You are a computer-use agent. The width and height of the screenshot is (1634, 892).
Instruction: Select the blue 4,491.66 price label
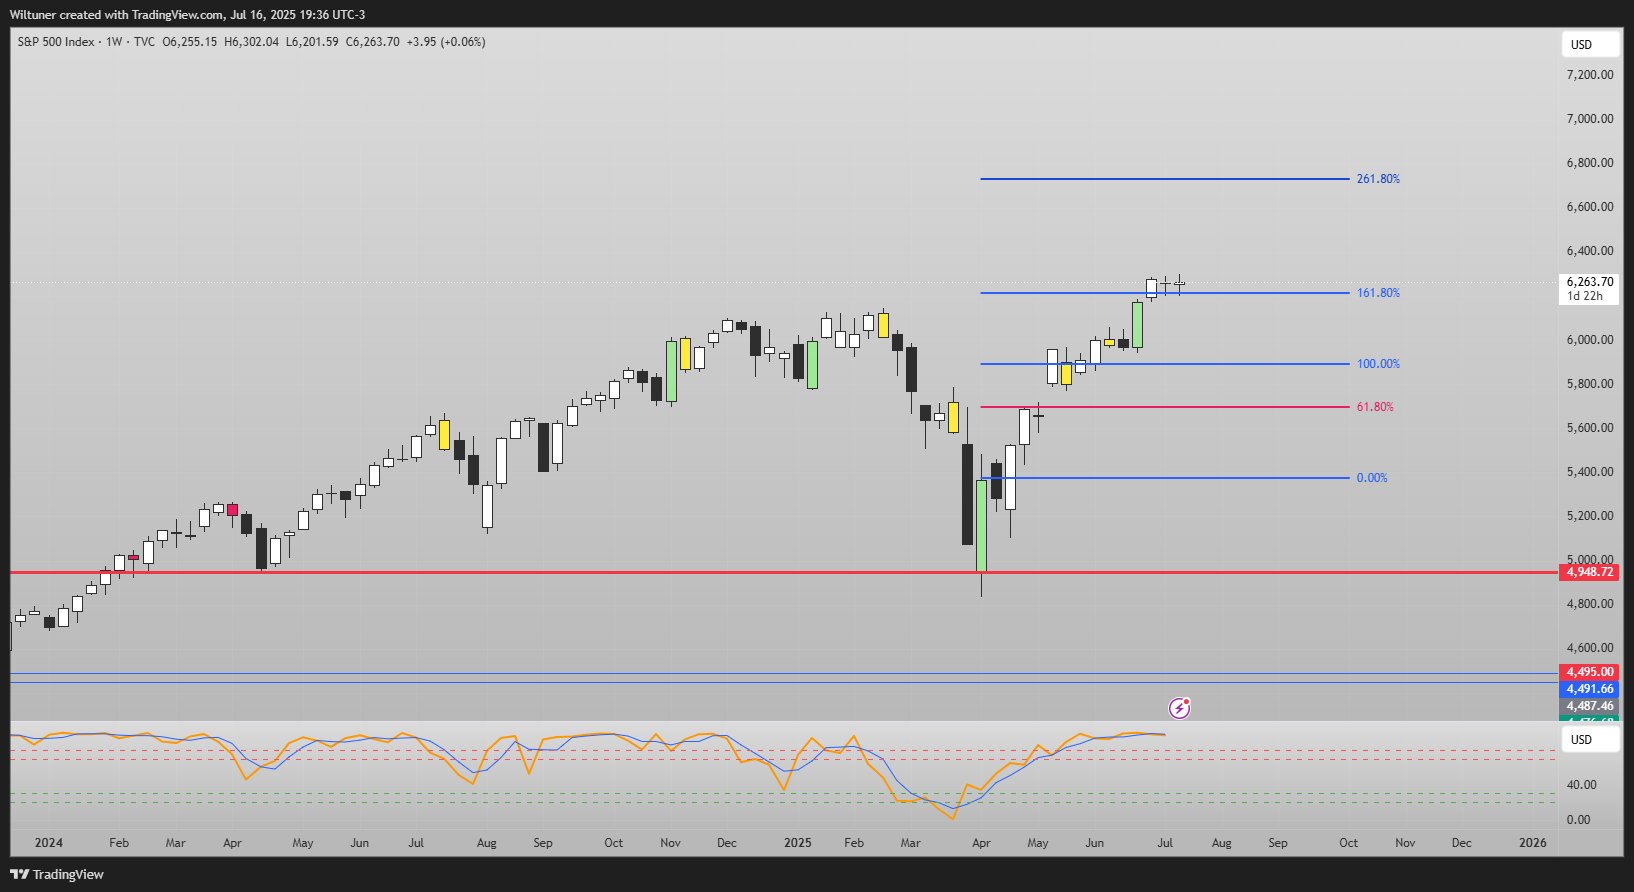pos(1590,689)
